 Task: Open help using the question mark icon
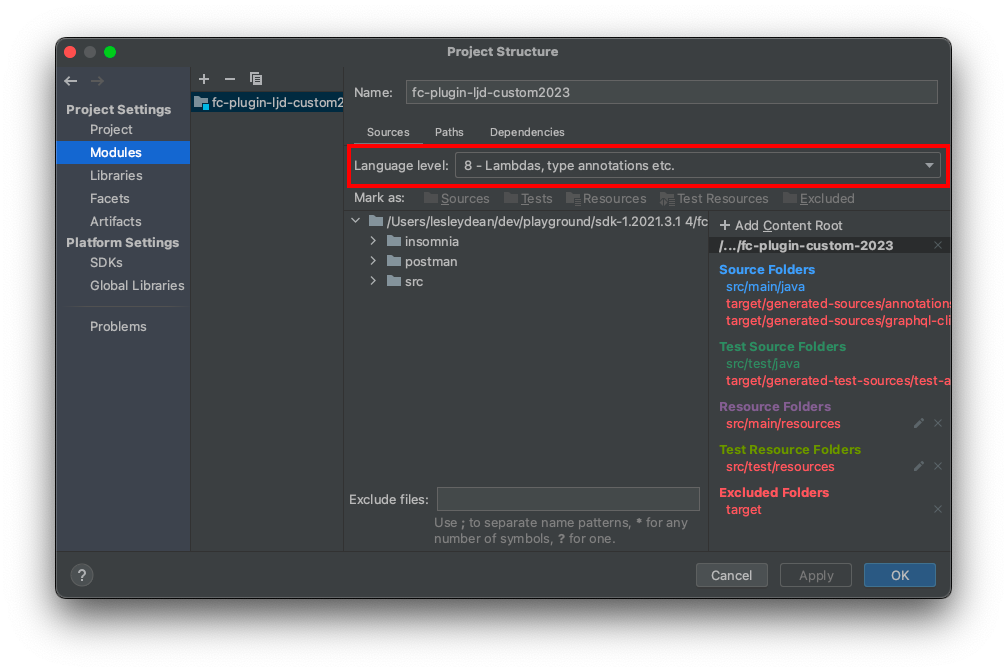pyautogui.click(x=81, y=575)
